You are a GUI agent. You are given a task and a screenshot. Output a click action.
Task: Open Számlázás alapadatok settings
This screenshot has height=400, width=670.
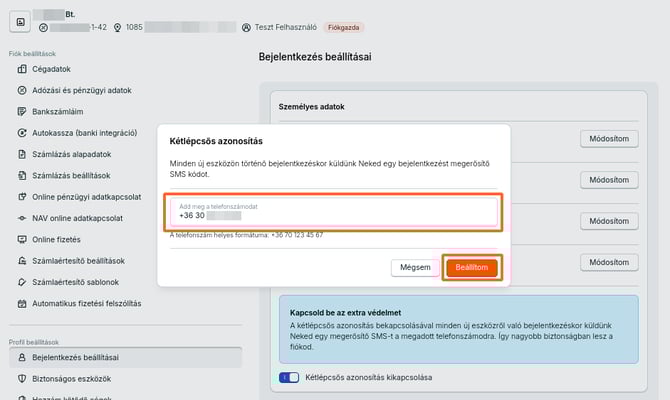pyautogui.click(x=71, y=154)
